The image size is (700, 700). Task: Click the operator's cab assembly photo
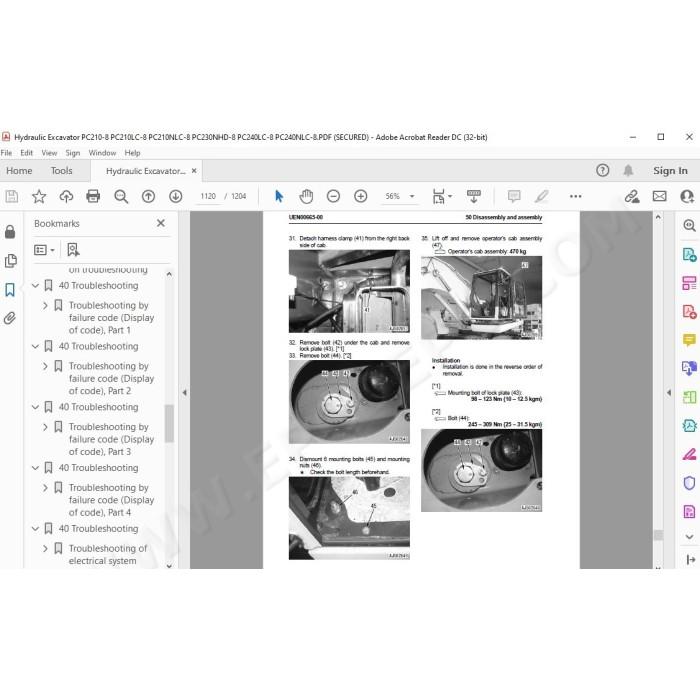pyautogui.click(x=481, y=297)
